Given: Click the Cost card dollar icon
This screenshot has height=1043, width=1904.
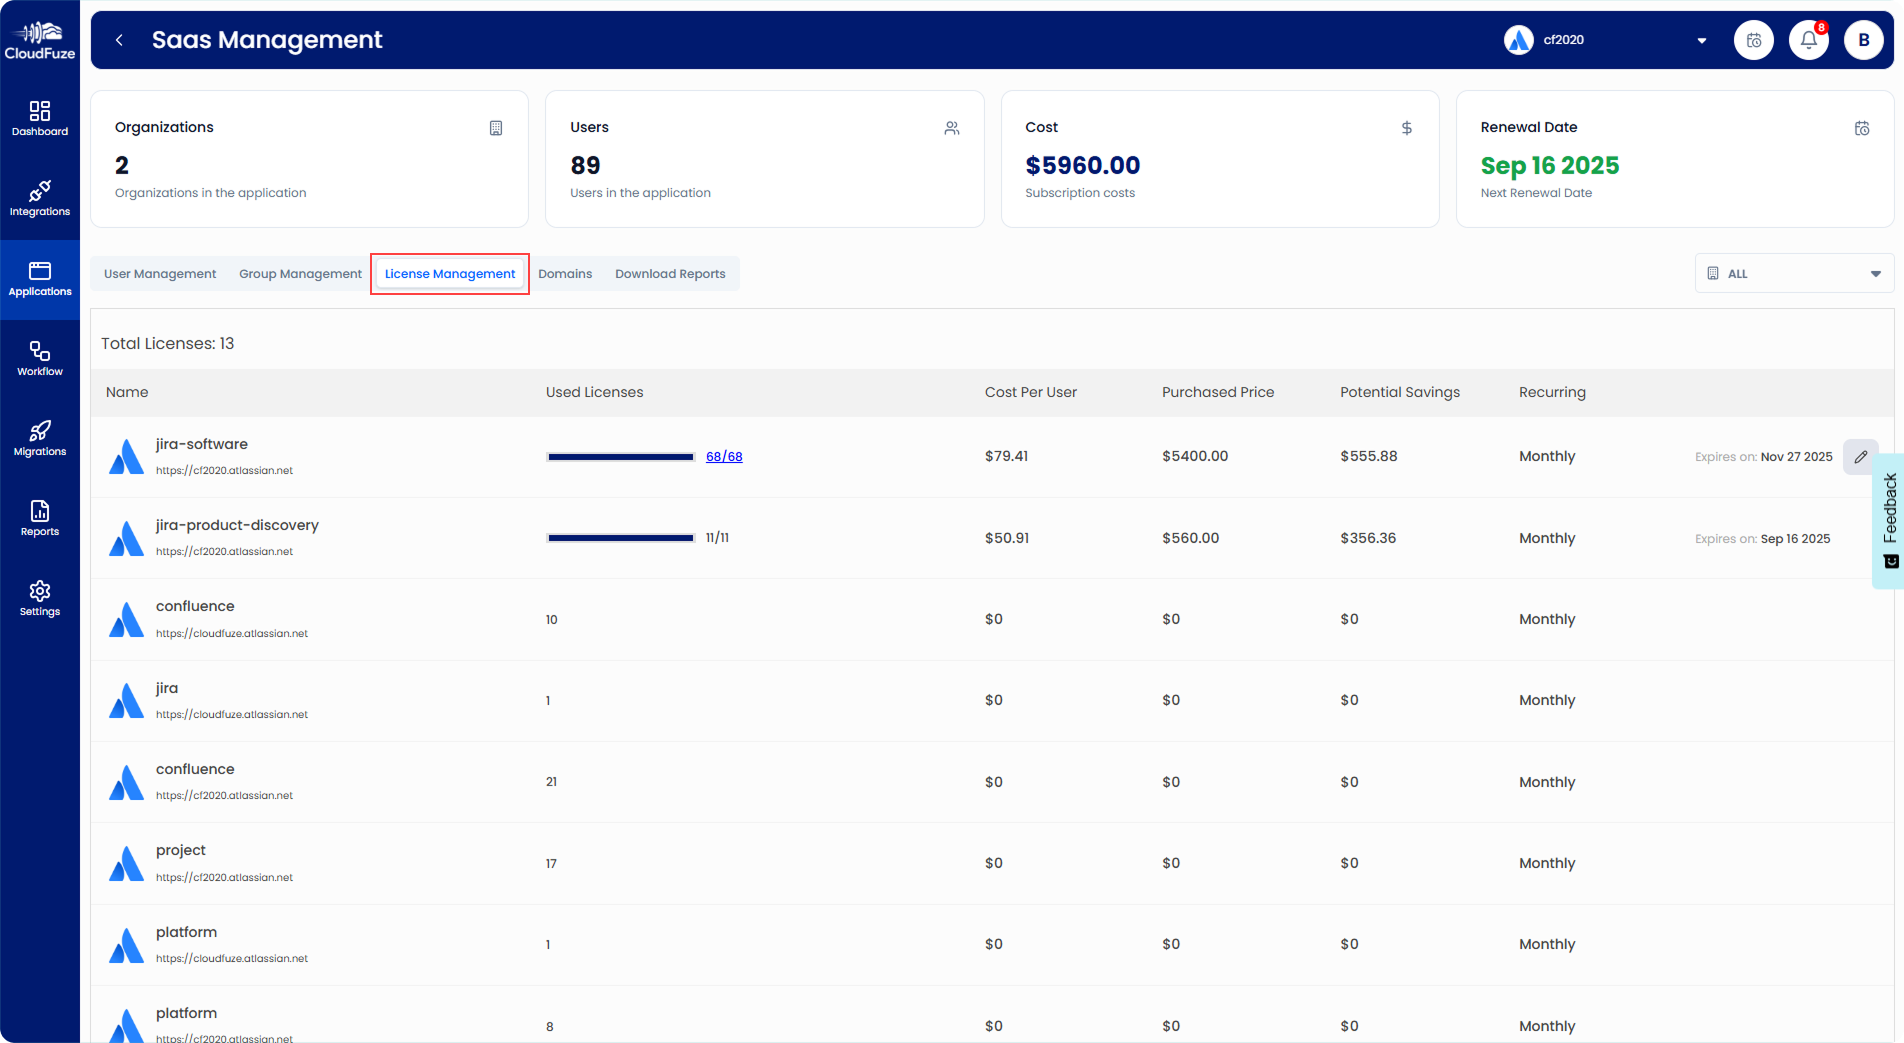Looking at the screenshot, I should (1407, 128).
